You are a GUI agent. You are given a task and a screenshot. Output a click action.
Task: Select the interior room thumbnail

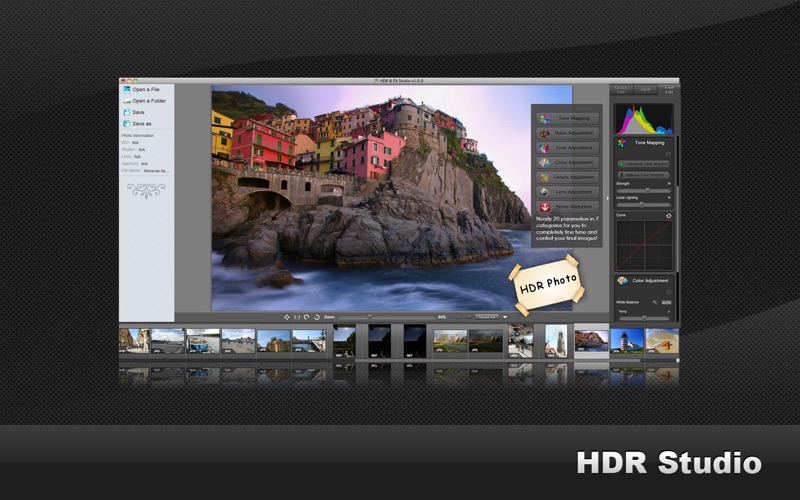point(521,341)
